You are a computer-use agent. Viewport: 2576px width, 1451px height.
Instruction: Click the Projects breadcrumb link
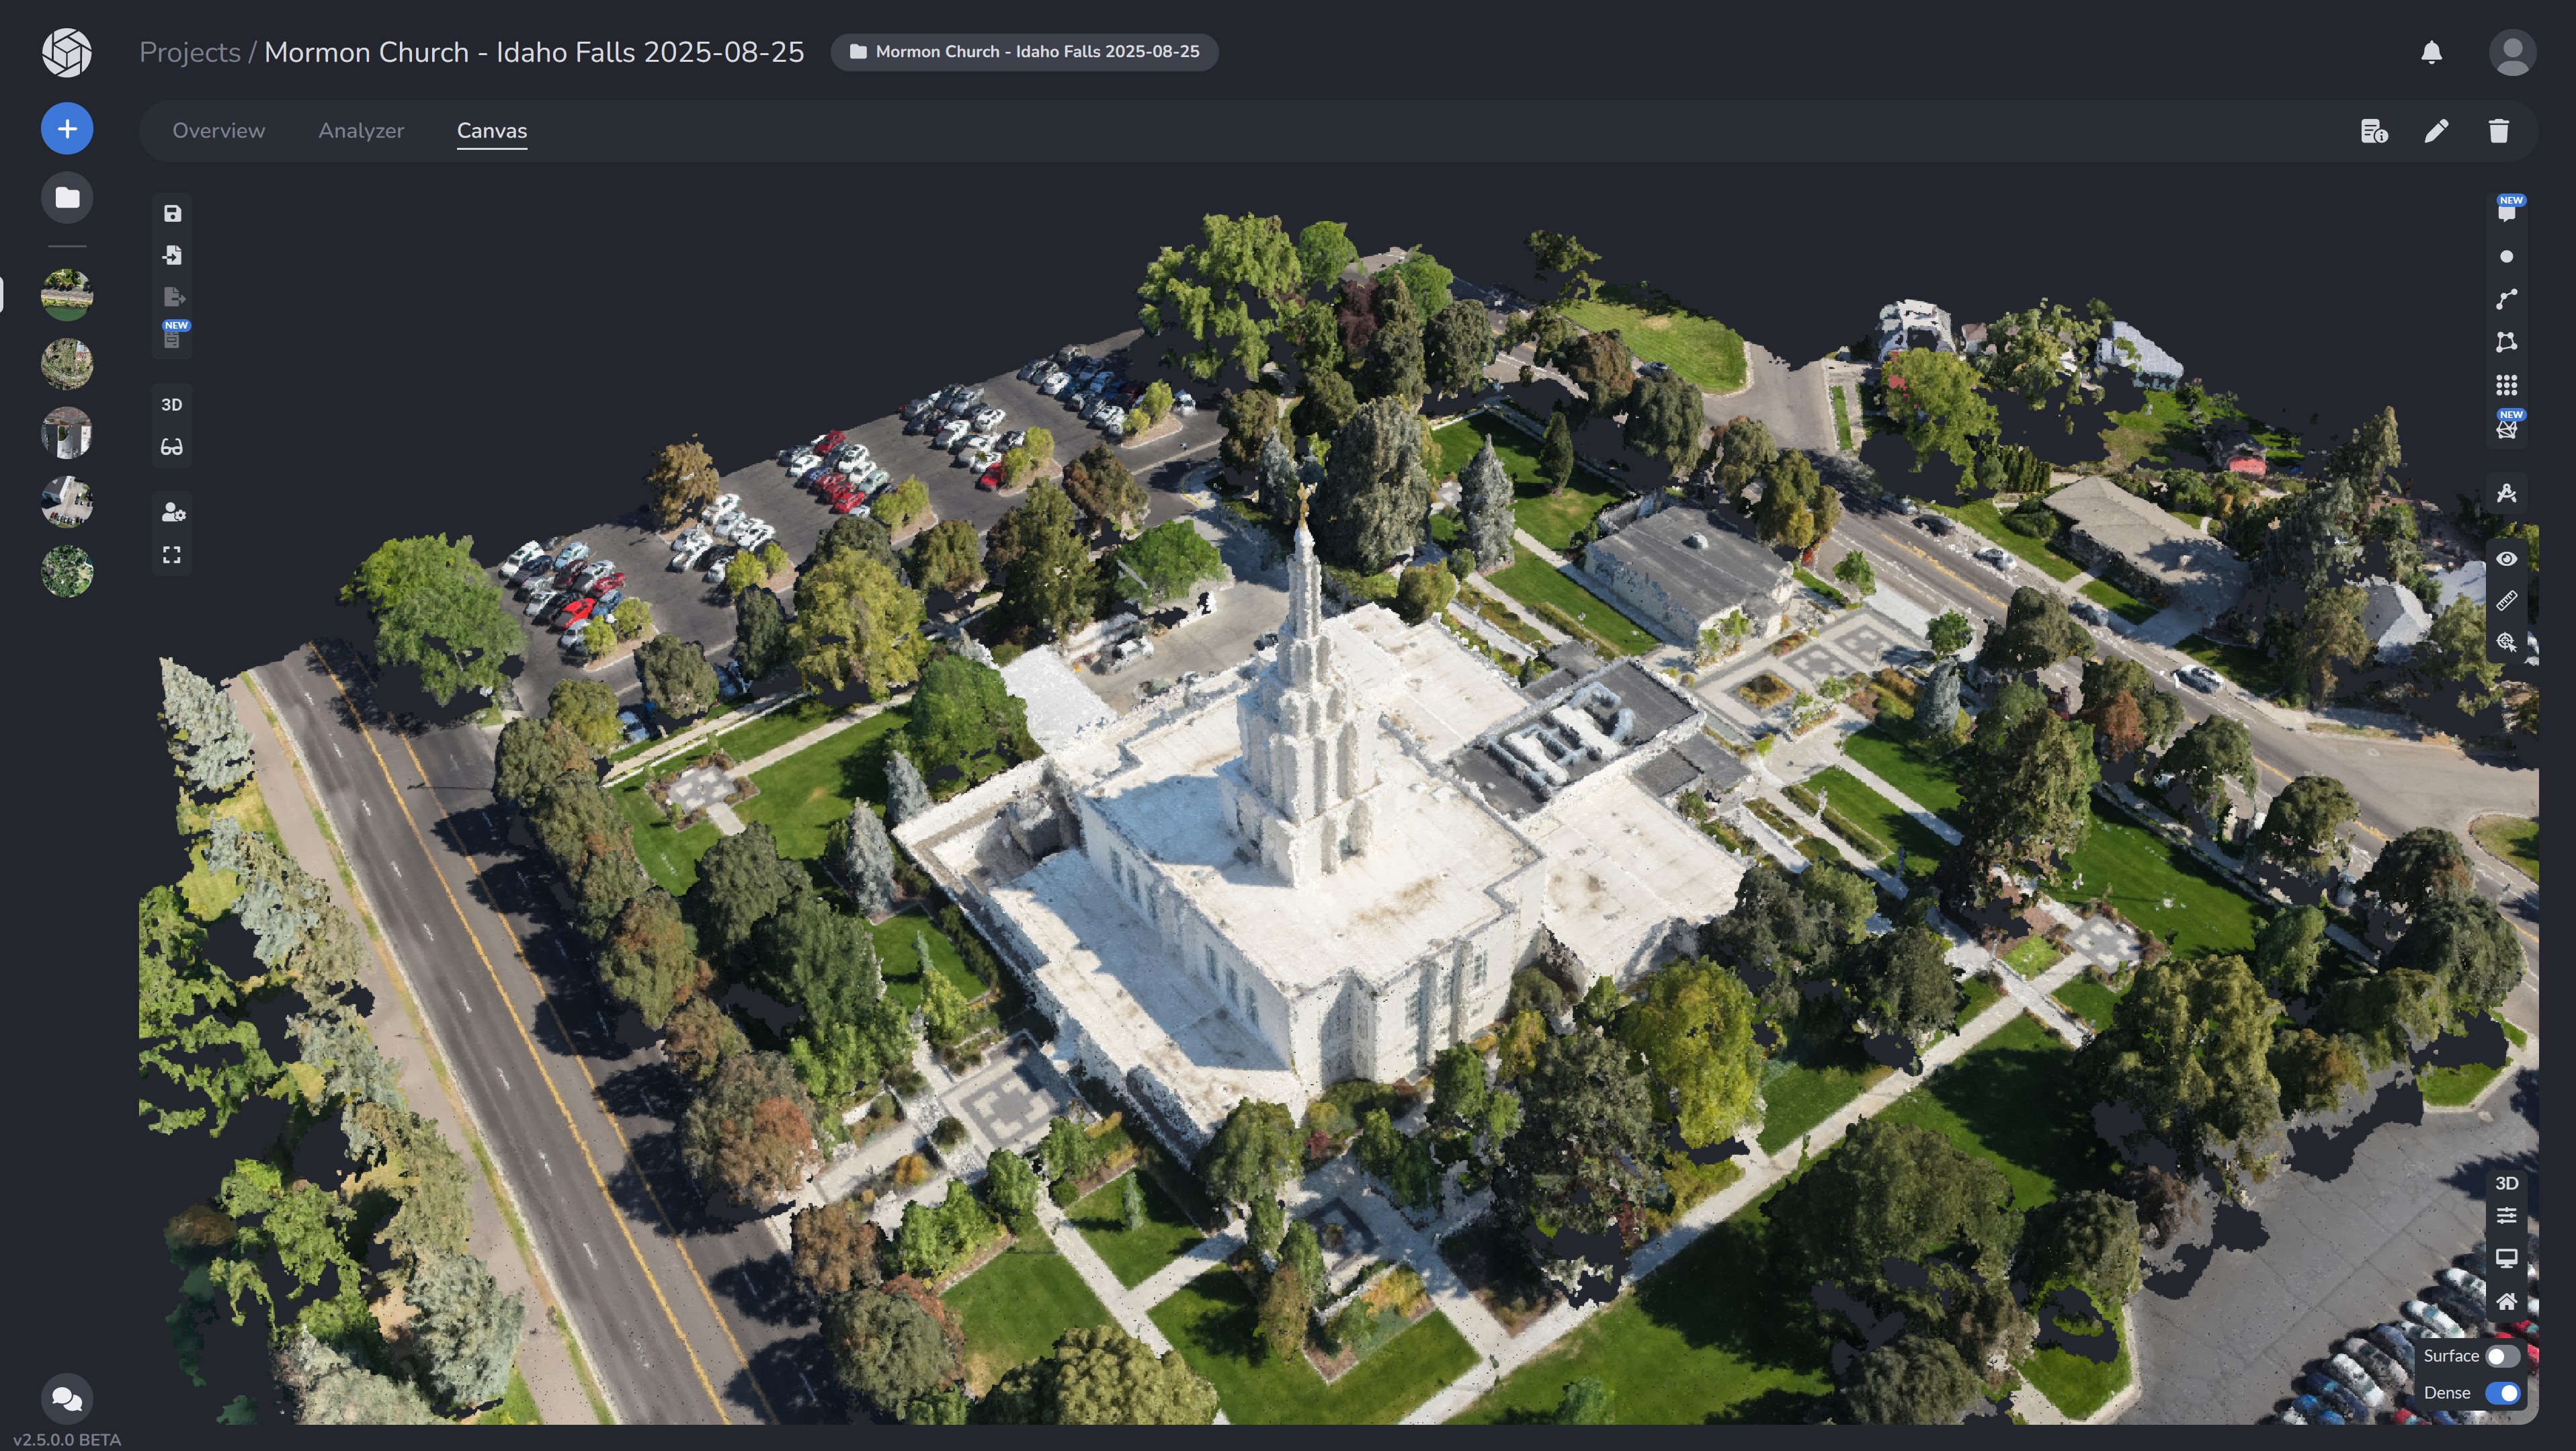tap(189, 52)
